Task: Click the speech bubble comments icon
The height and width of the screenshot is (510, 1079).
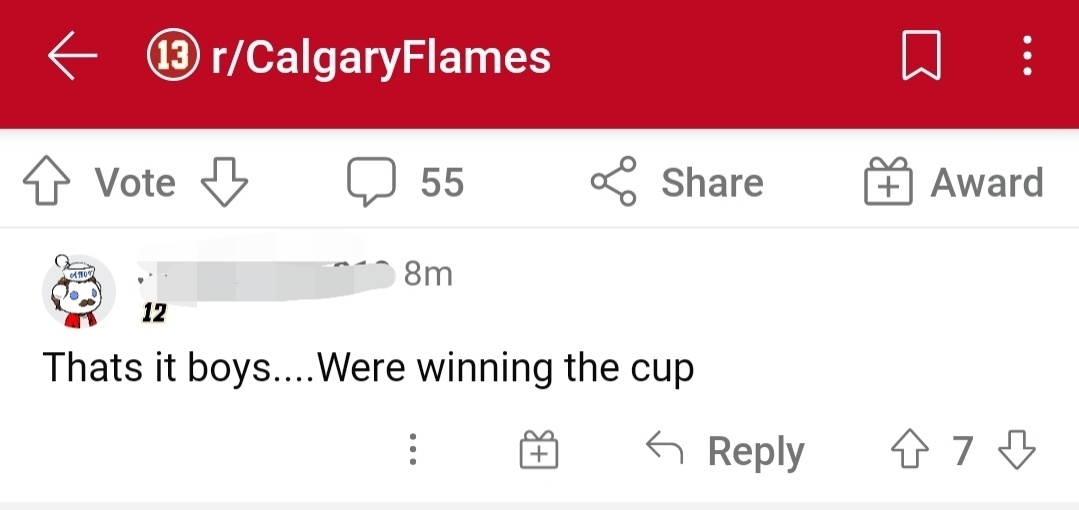Action: click(x=371, y=183)
